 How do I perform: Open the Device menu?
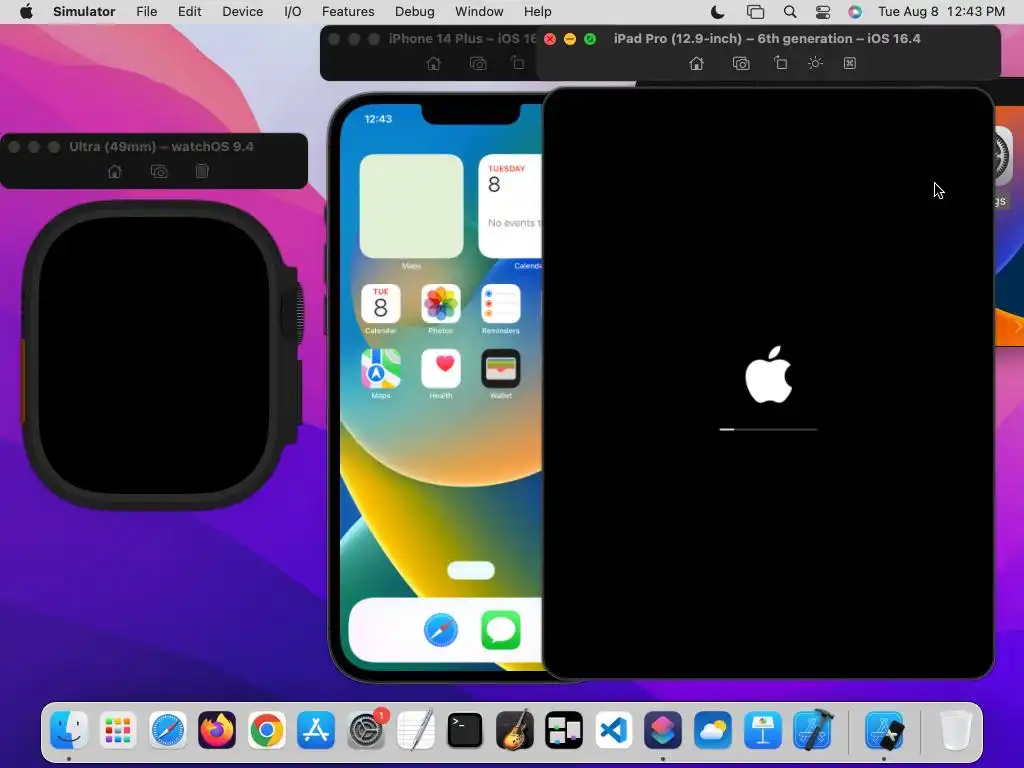(242, 12)
